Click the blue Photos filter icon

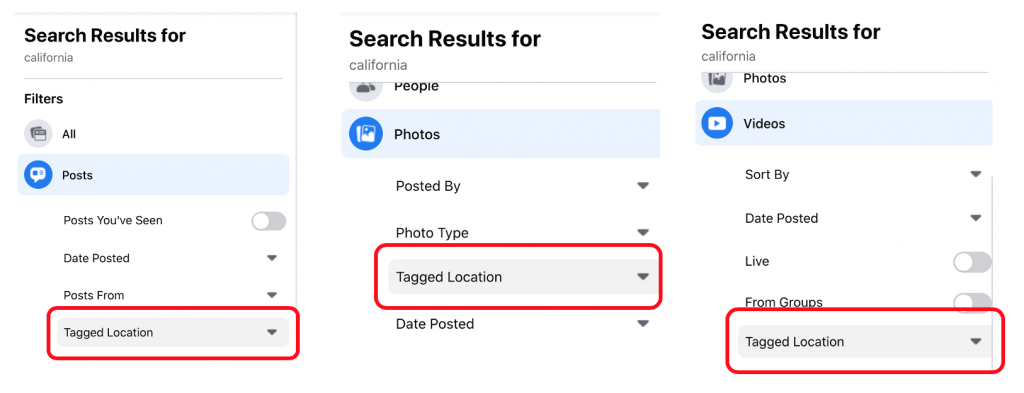click(366, 134)
